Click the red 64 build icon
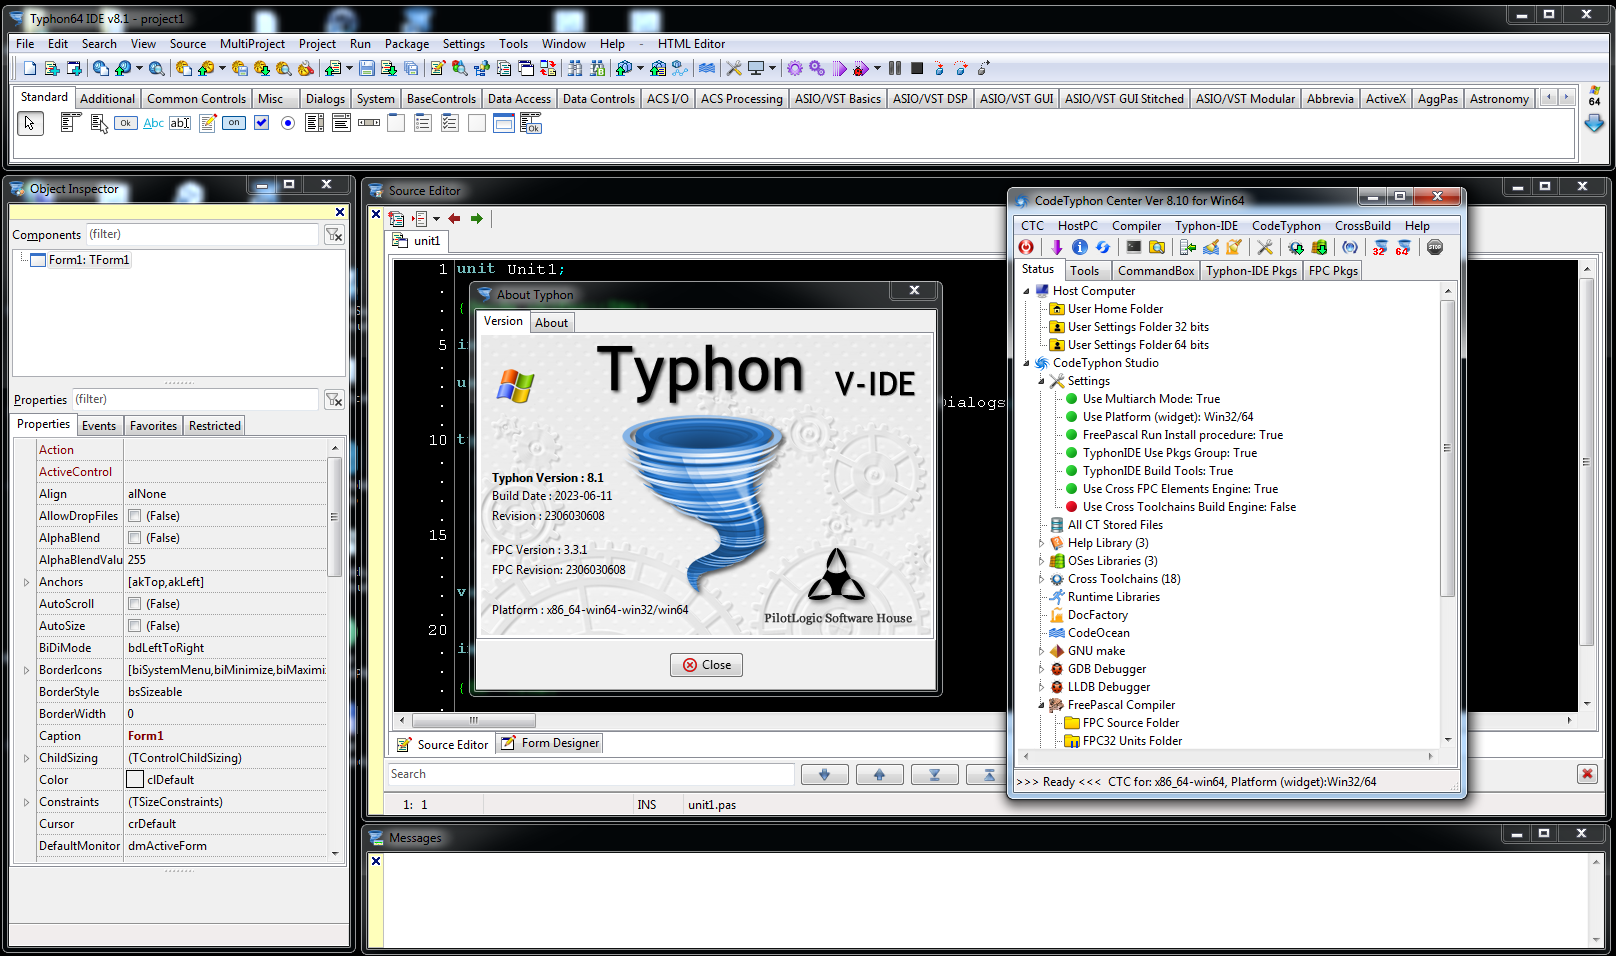 tap(1403, 247)
